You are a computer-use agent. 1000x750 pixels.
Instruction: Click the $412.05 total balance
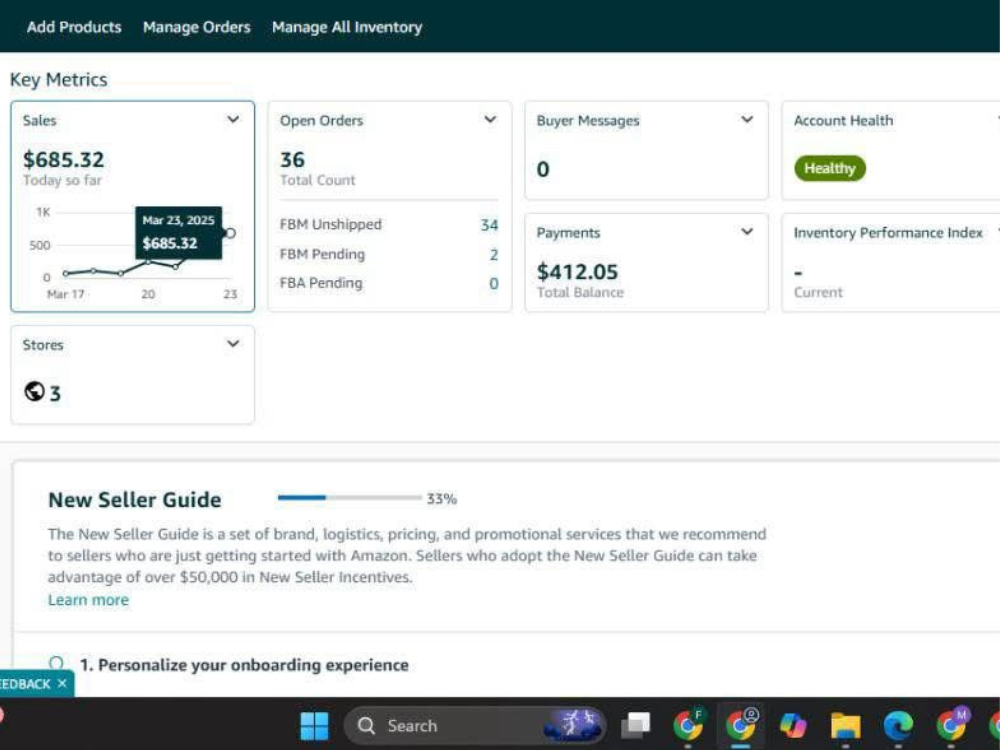577,272
